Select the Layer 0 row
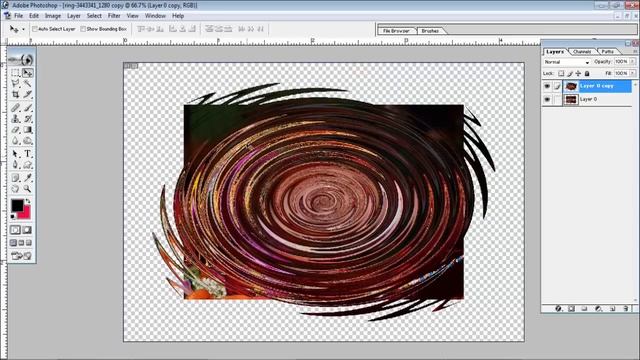The image size is (640, 360). pyautogui.click(x=587, y=99)
